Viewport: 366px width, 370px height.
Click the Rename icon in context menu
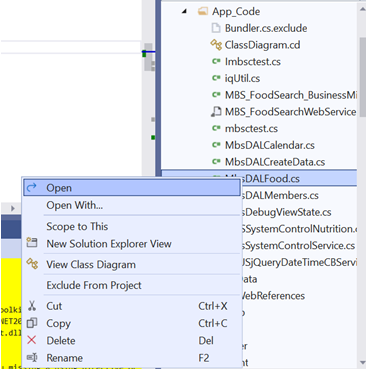(x=32, y=358)
